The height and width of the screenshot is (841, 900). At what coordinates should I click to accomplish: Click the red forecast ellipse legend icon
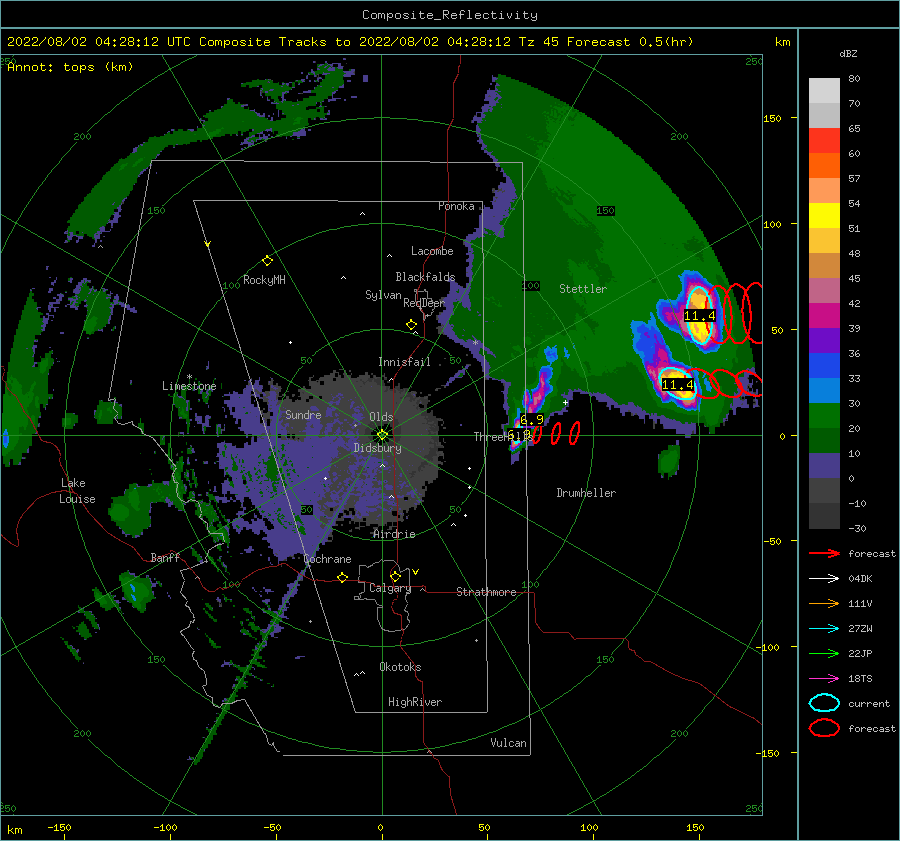tap(824, 728)
